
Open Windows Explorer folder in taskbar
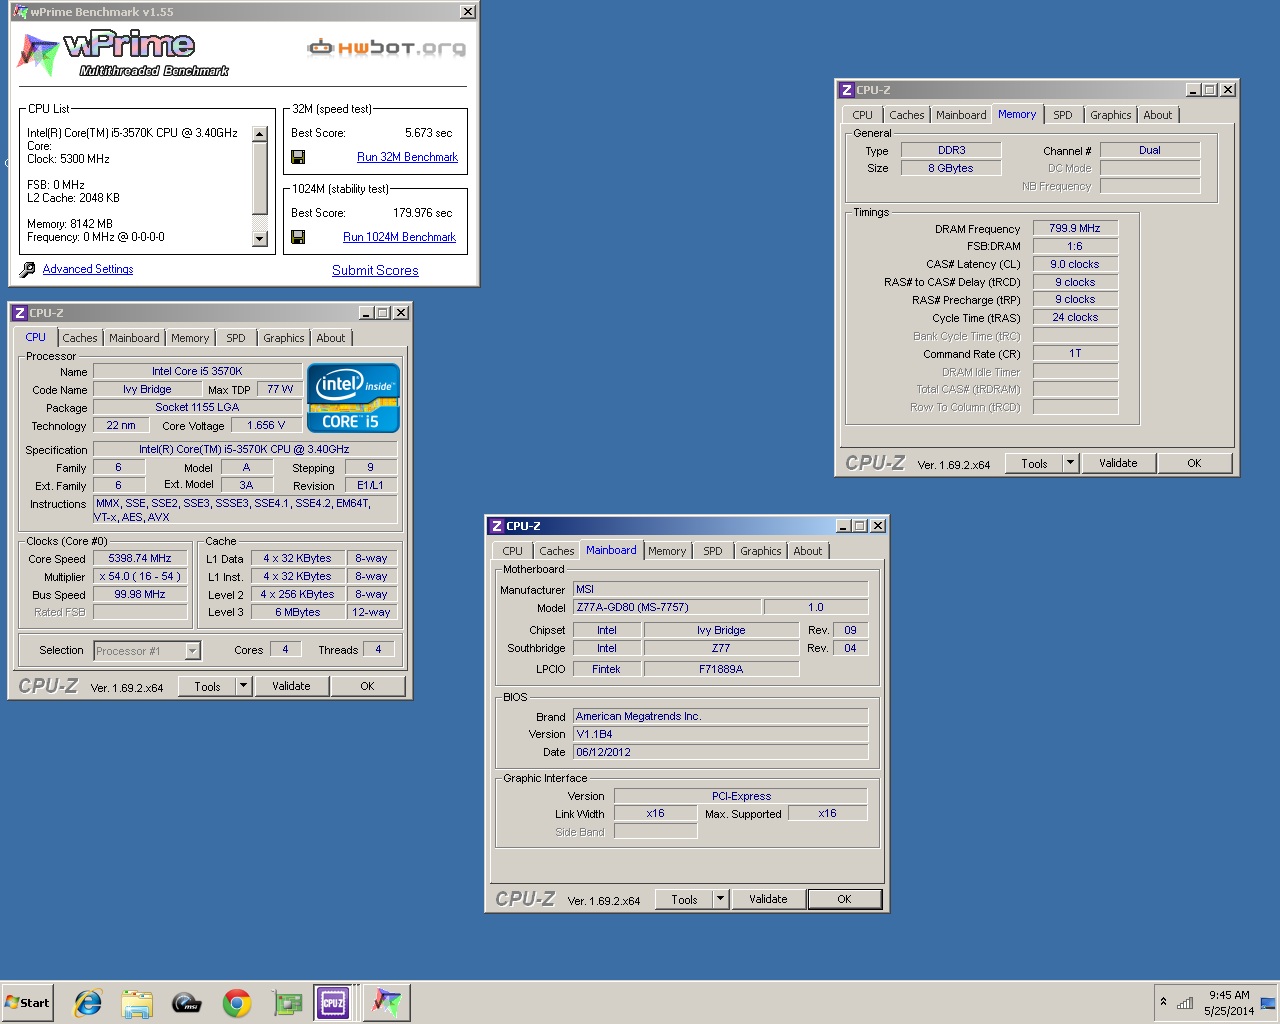[x=137, y=1003]
